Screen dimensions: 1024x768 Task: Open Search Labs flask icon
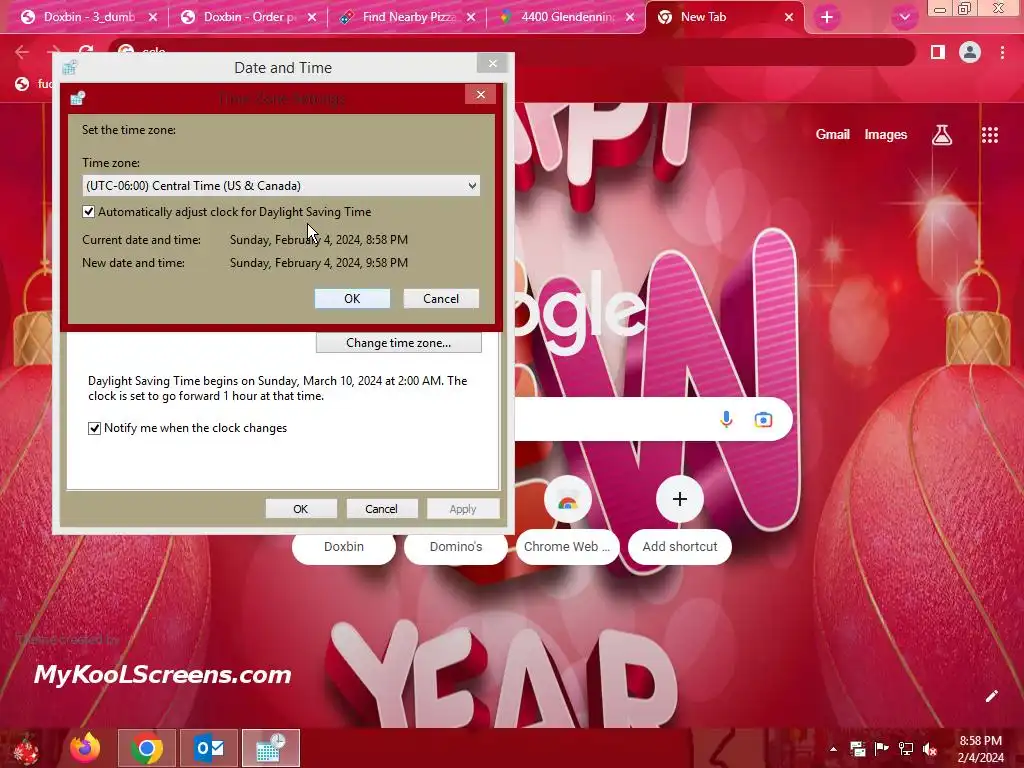942,135
